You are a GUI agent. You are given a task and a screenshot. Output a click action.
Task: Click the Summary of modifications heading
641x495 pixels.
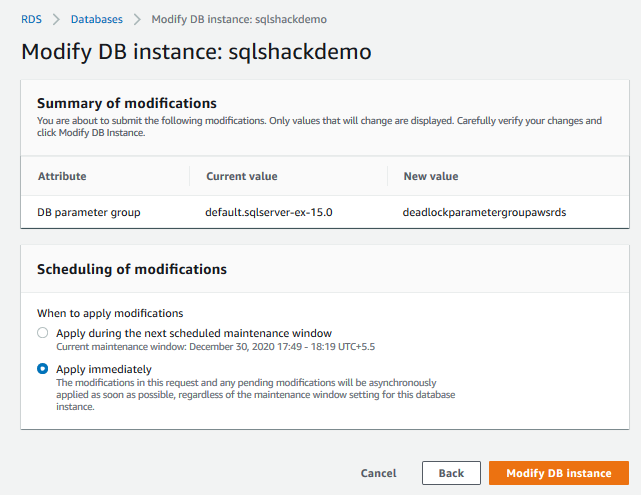coord(126,103)
